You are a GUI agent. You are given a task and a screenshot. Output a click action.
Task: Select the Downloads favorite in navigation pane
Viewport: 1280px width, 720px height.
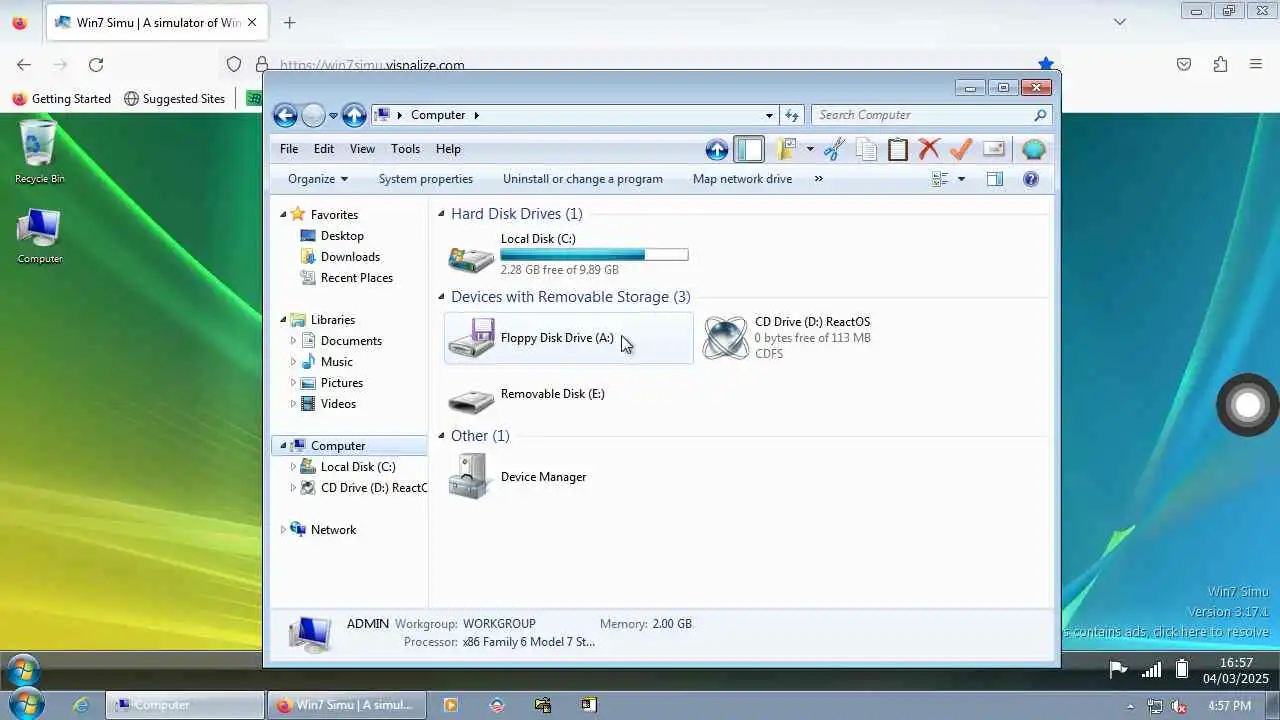339,257
